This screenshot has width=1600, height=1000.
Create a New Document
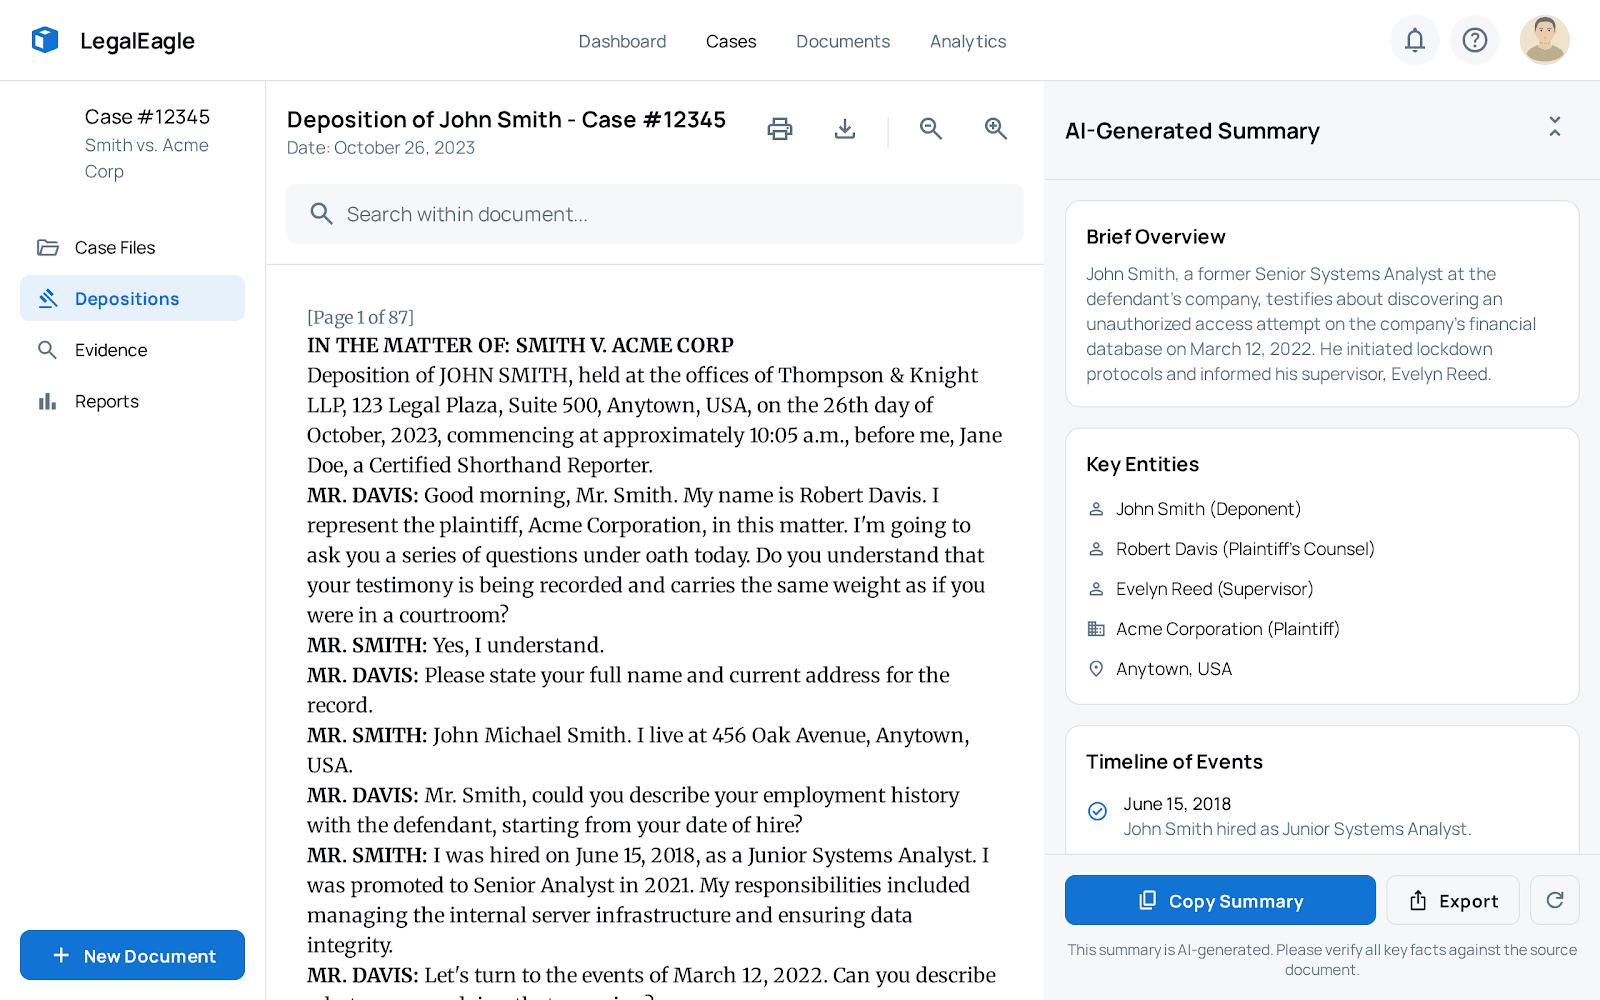[132, 955]
